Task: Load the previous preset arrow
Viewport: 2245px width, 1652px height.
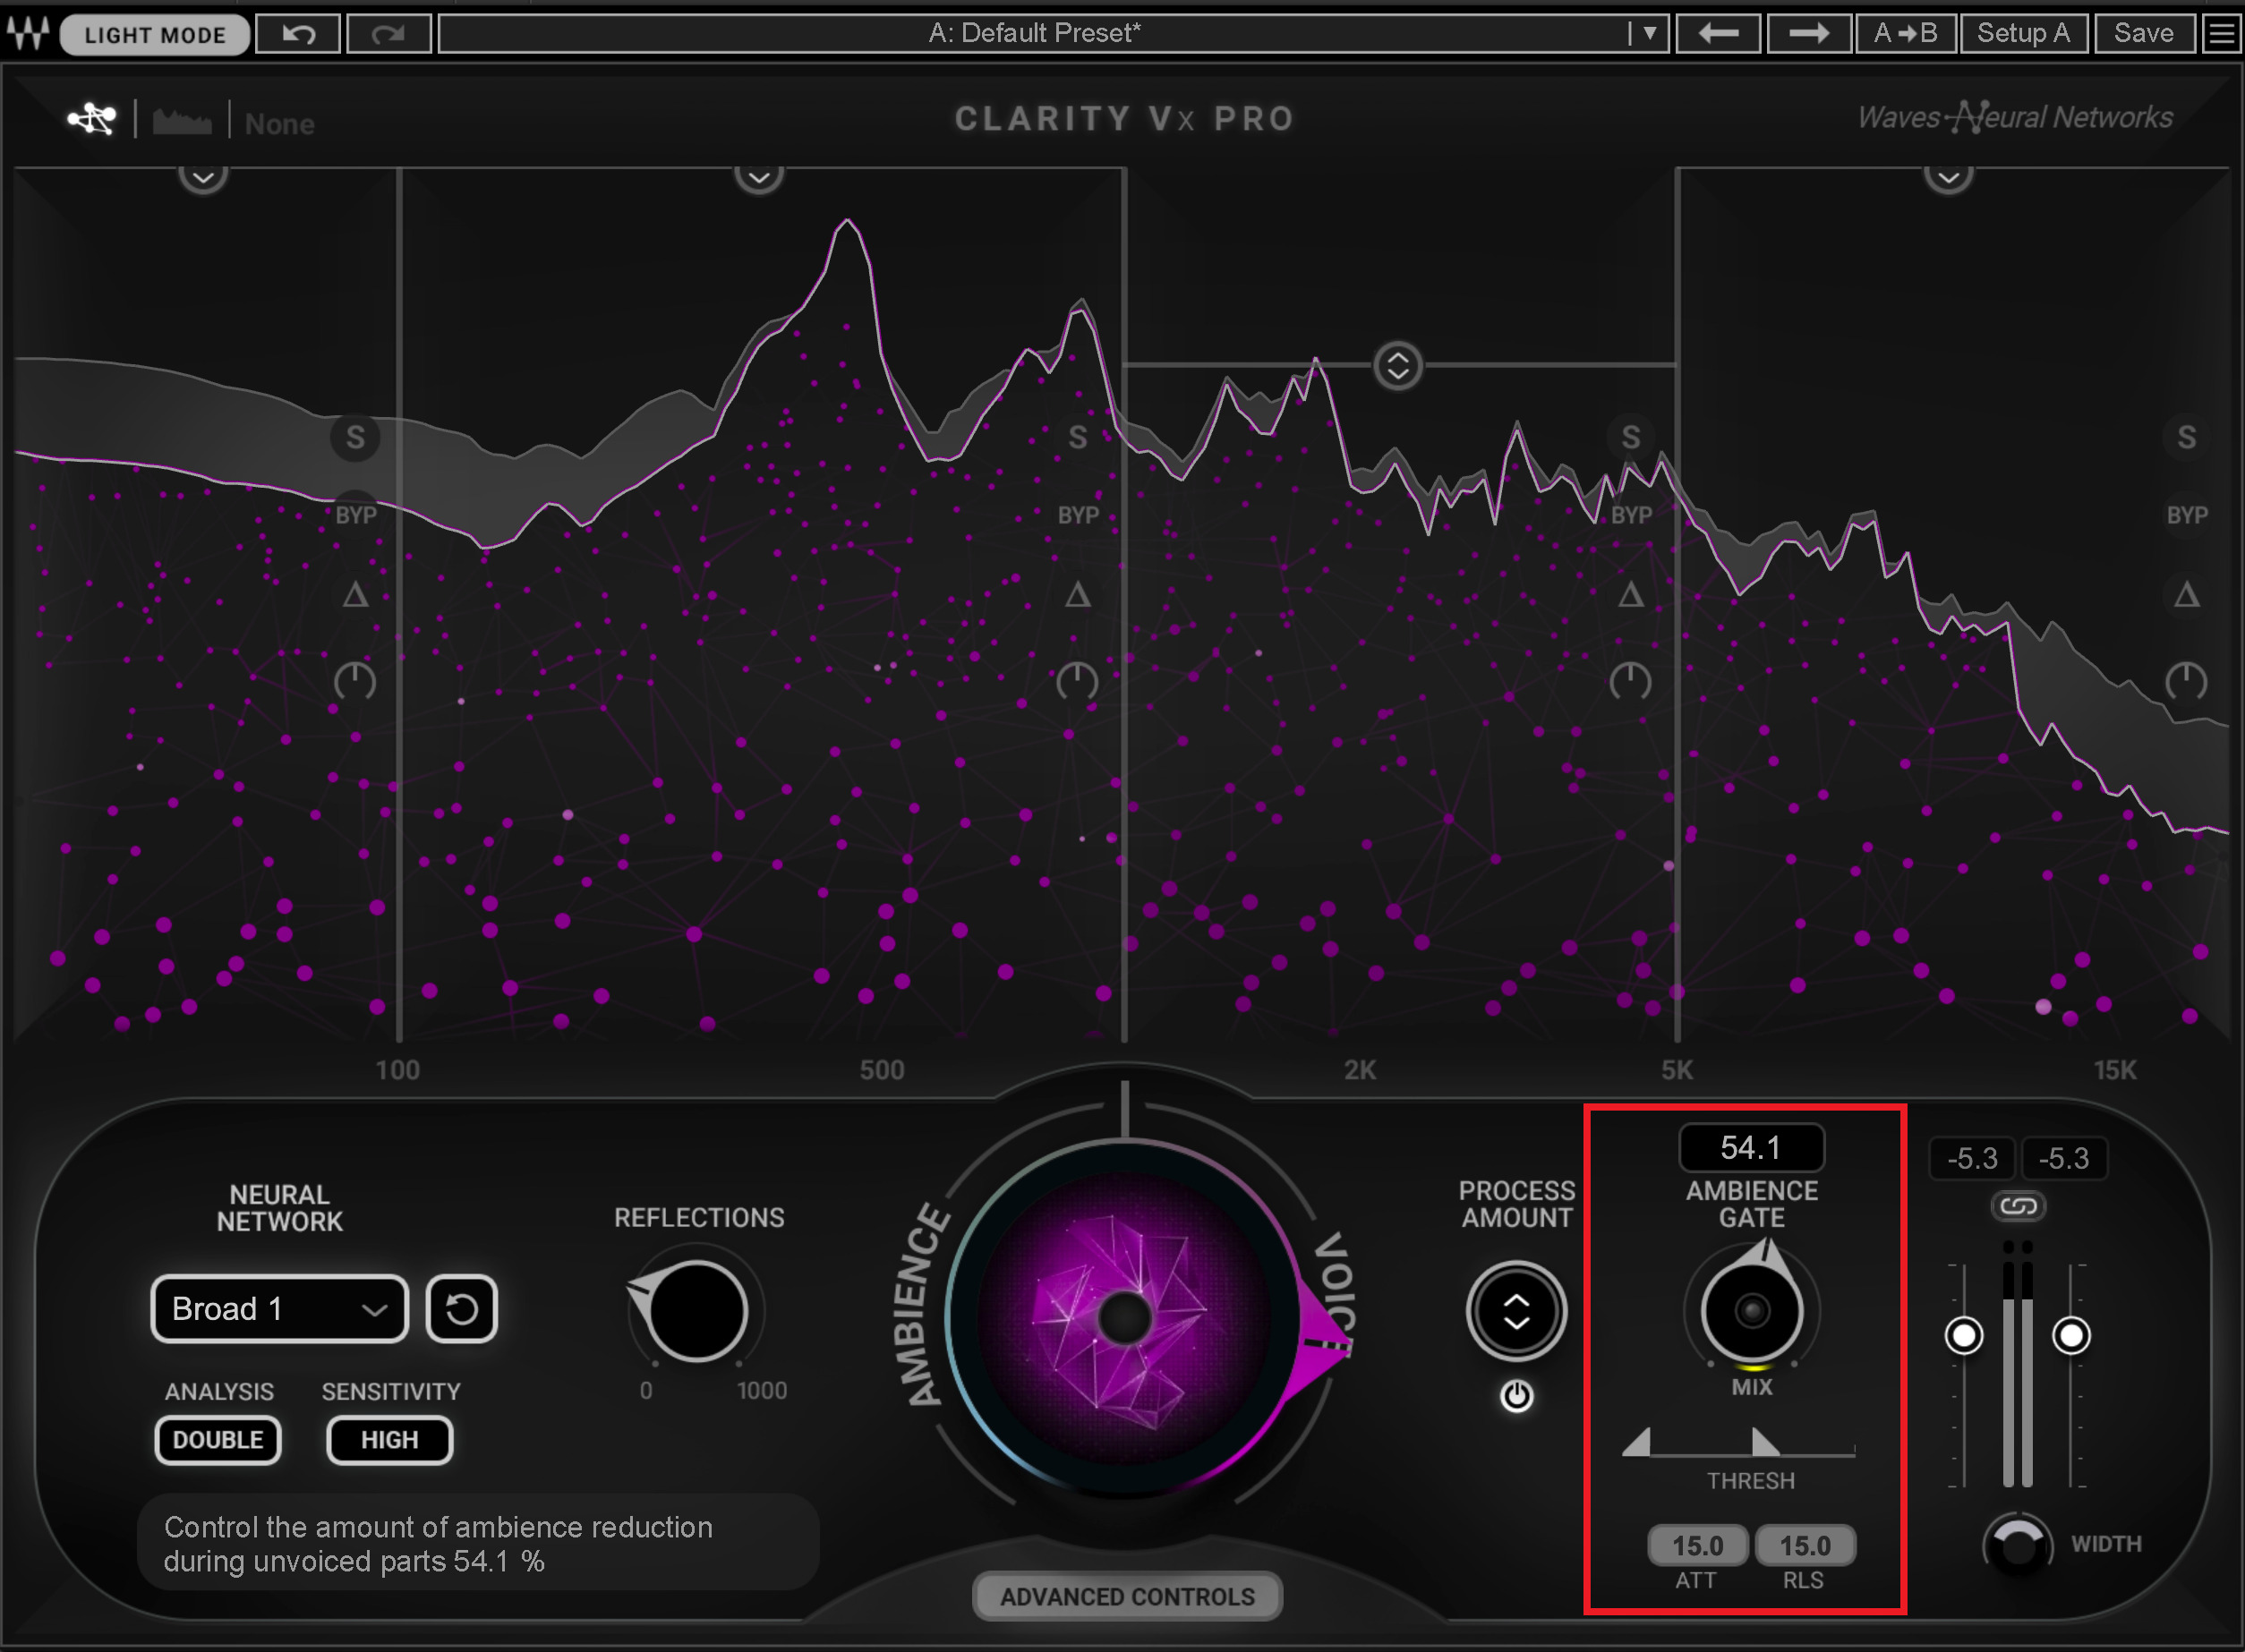Action: click(1718, 34)
